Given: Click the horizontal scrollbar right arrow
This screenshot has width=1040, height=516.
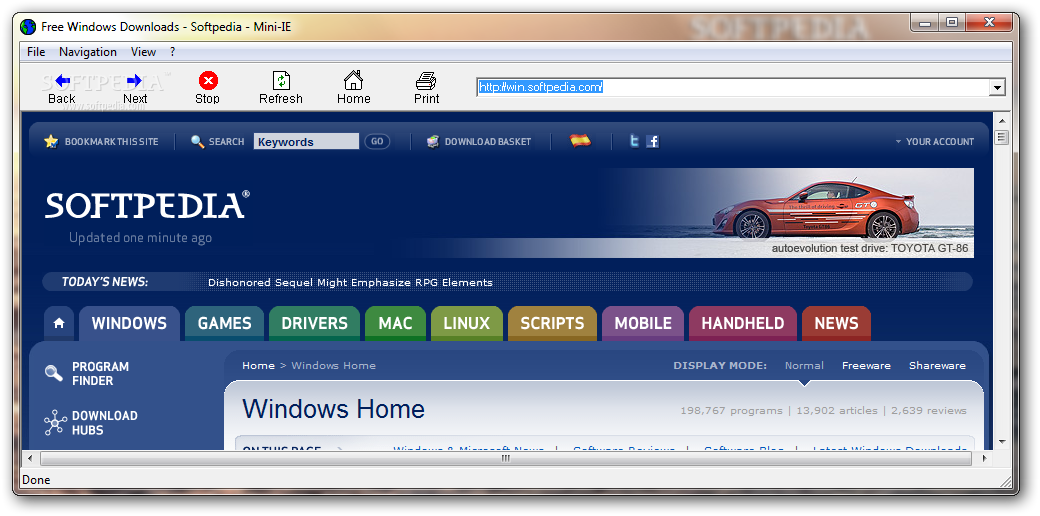Looking at the screenshot, I should click(984, 458).
